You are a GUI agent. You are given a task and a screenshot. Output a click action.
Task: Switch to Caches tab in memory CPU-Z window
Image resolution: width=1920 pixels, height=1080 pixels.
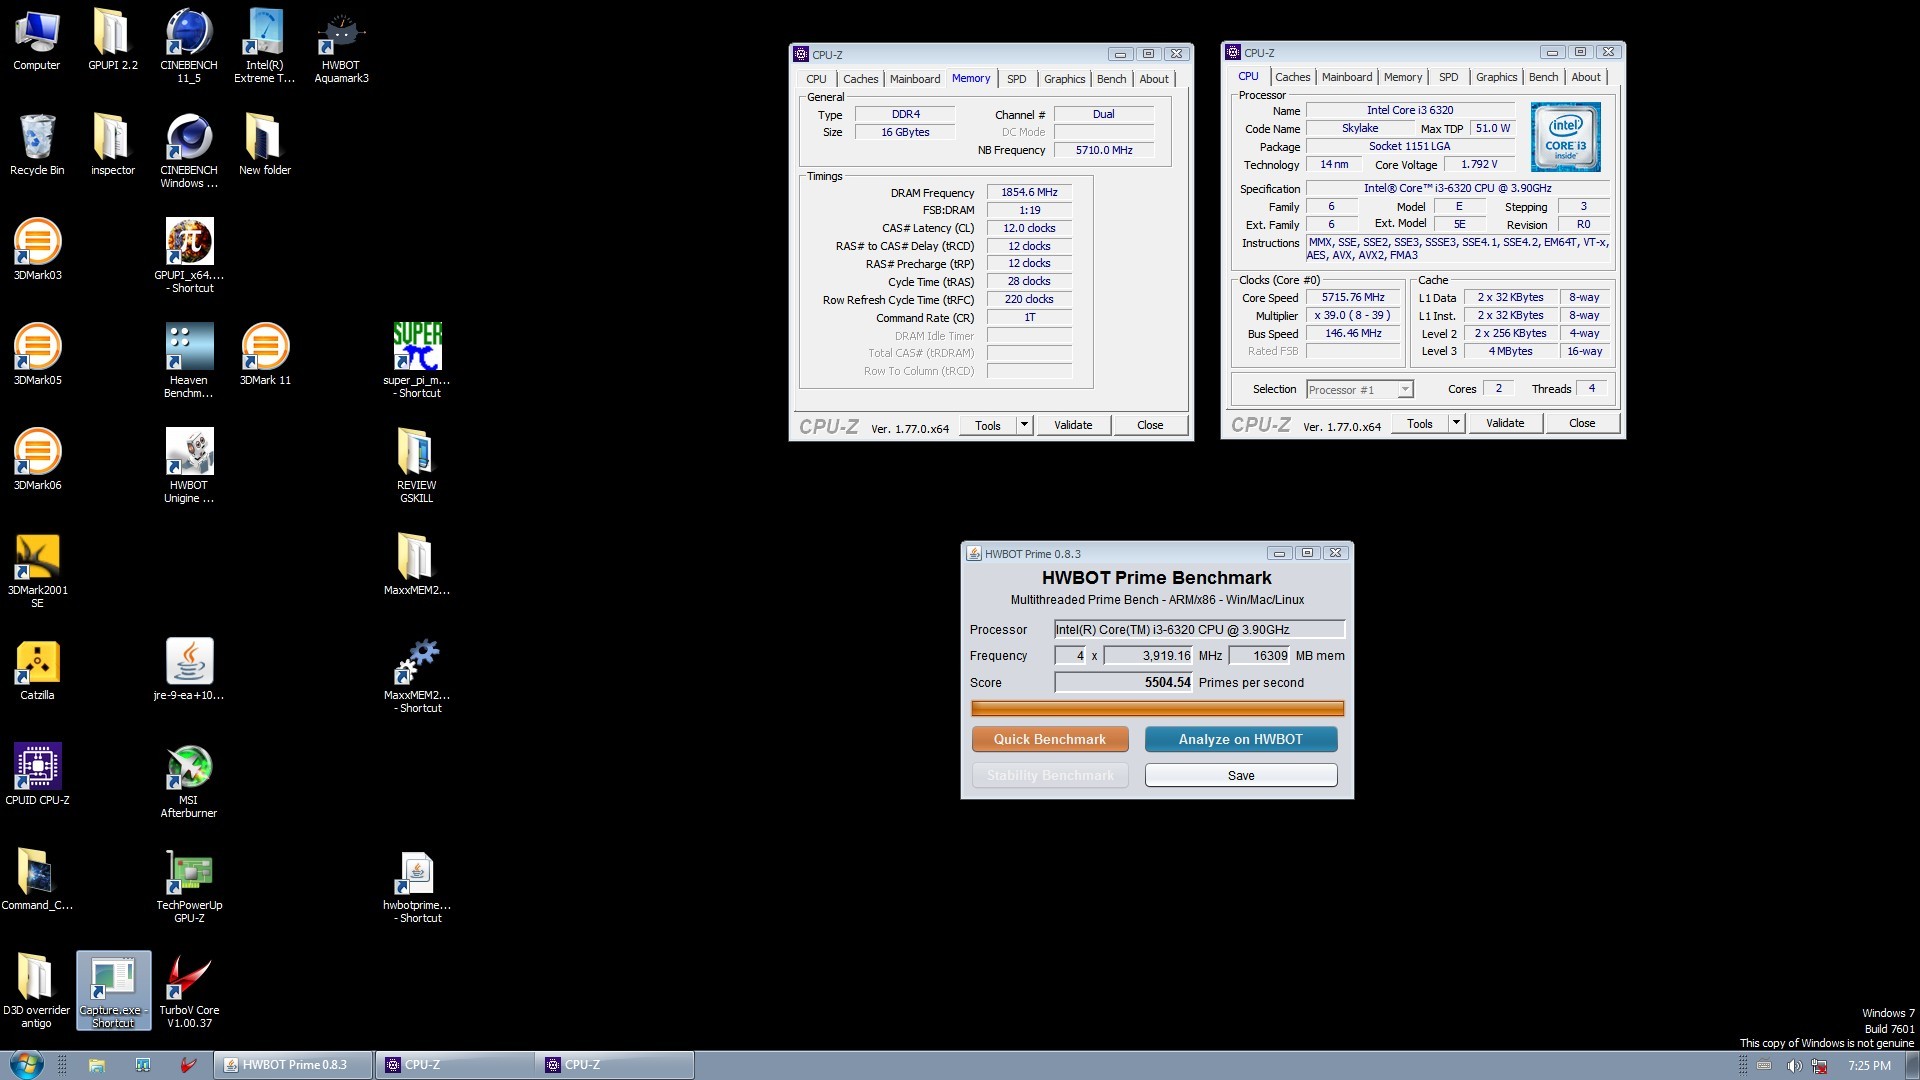pyautogui.click(x=860, y=79)
